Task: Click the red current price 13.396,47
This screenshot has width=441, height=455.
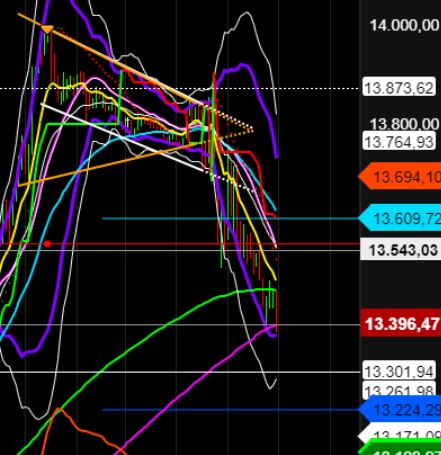Action: click(x=401, y=324)
